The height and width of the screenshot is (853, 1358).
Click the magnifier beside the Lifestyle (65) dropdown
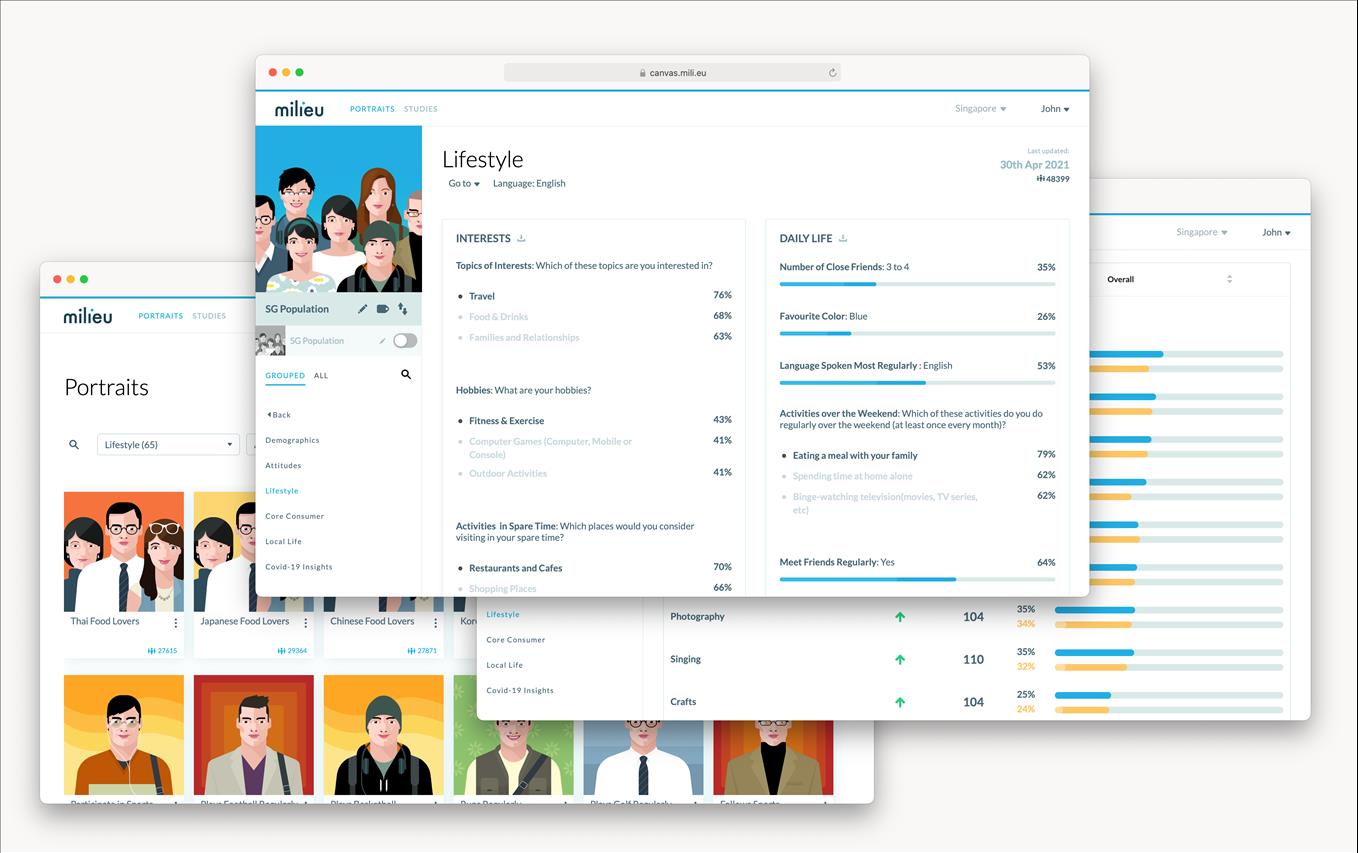74,445
